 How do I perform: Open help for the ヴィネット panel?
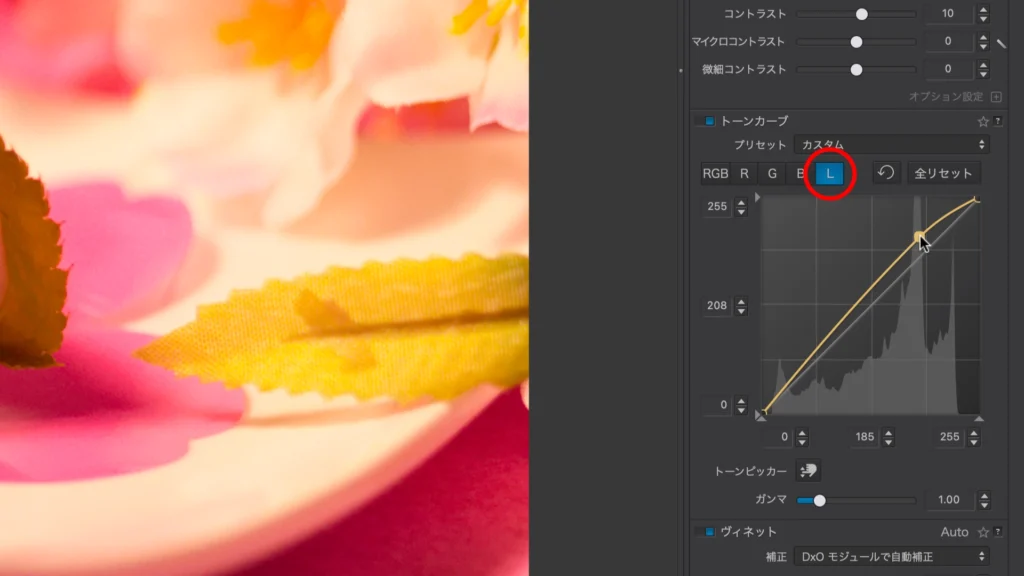998,532
